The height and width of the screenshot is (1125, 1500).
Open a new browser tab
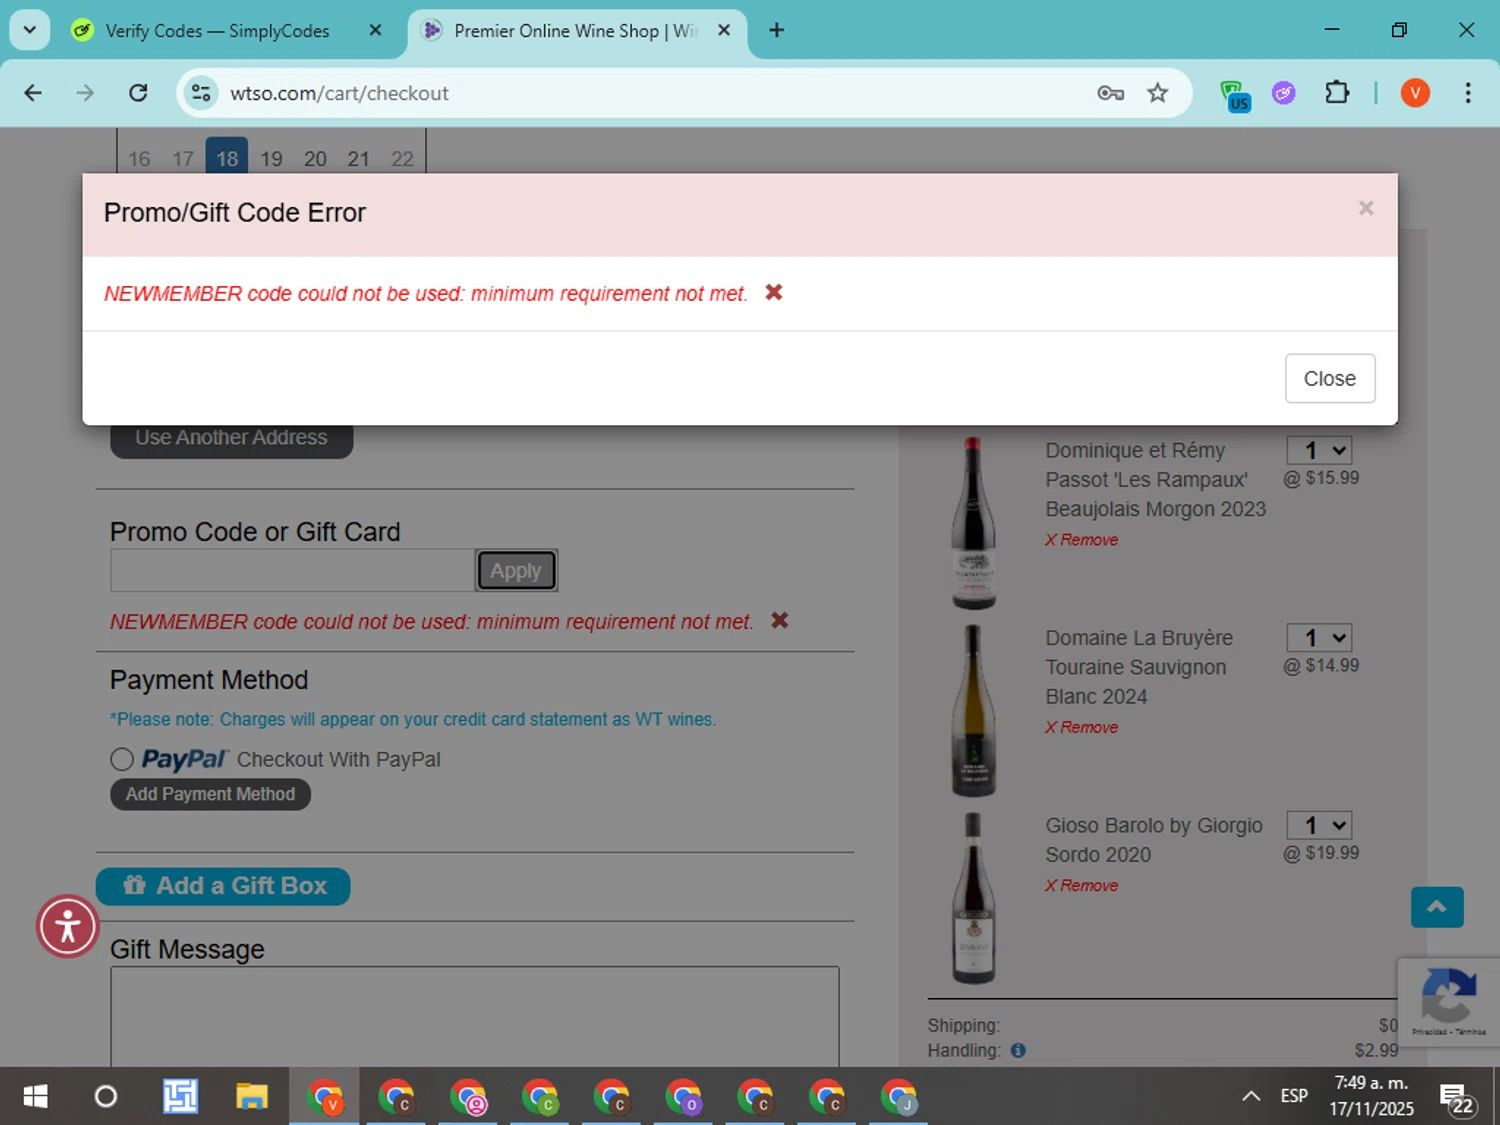point(776,30)
